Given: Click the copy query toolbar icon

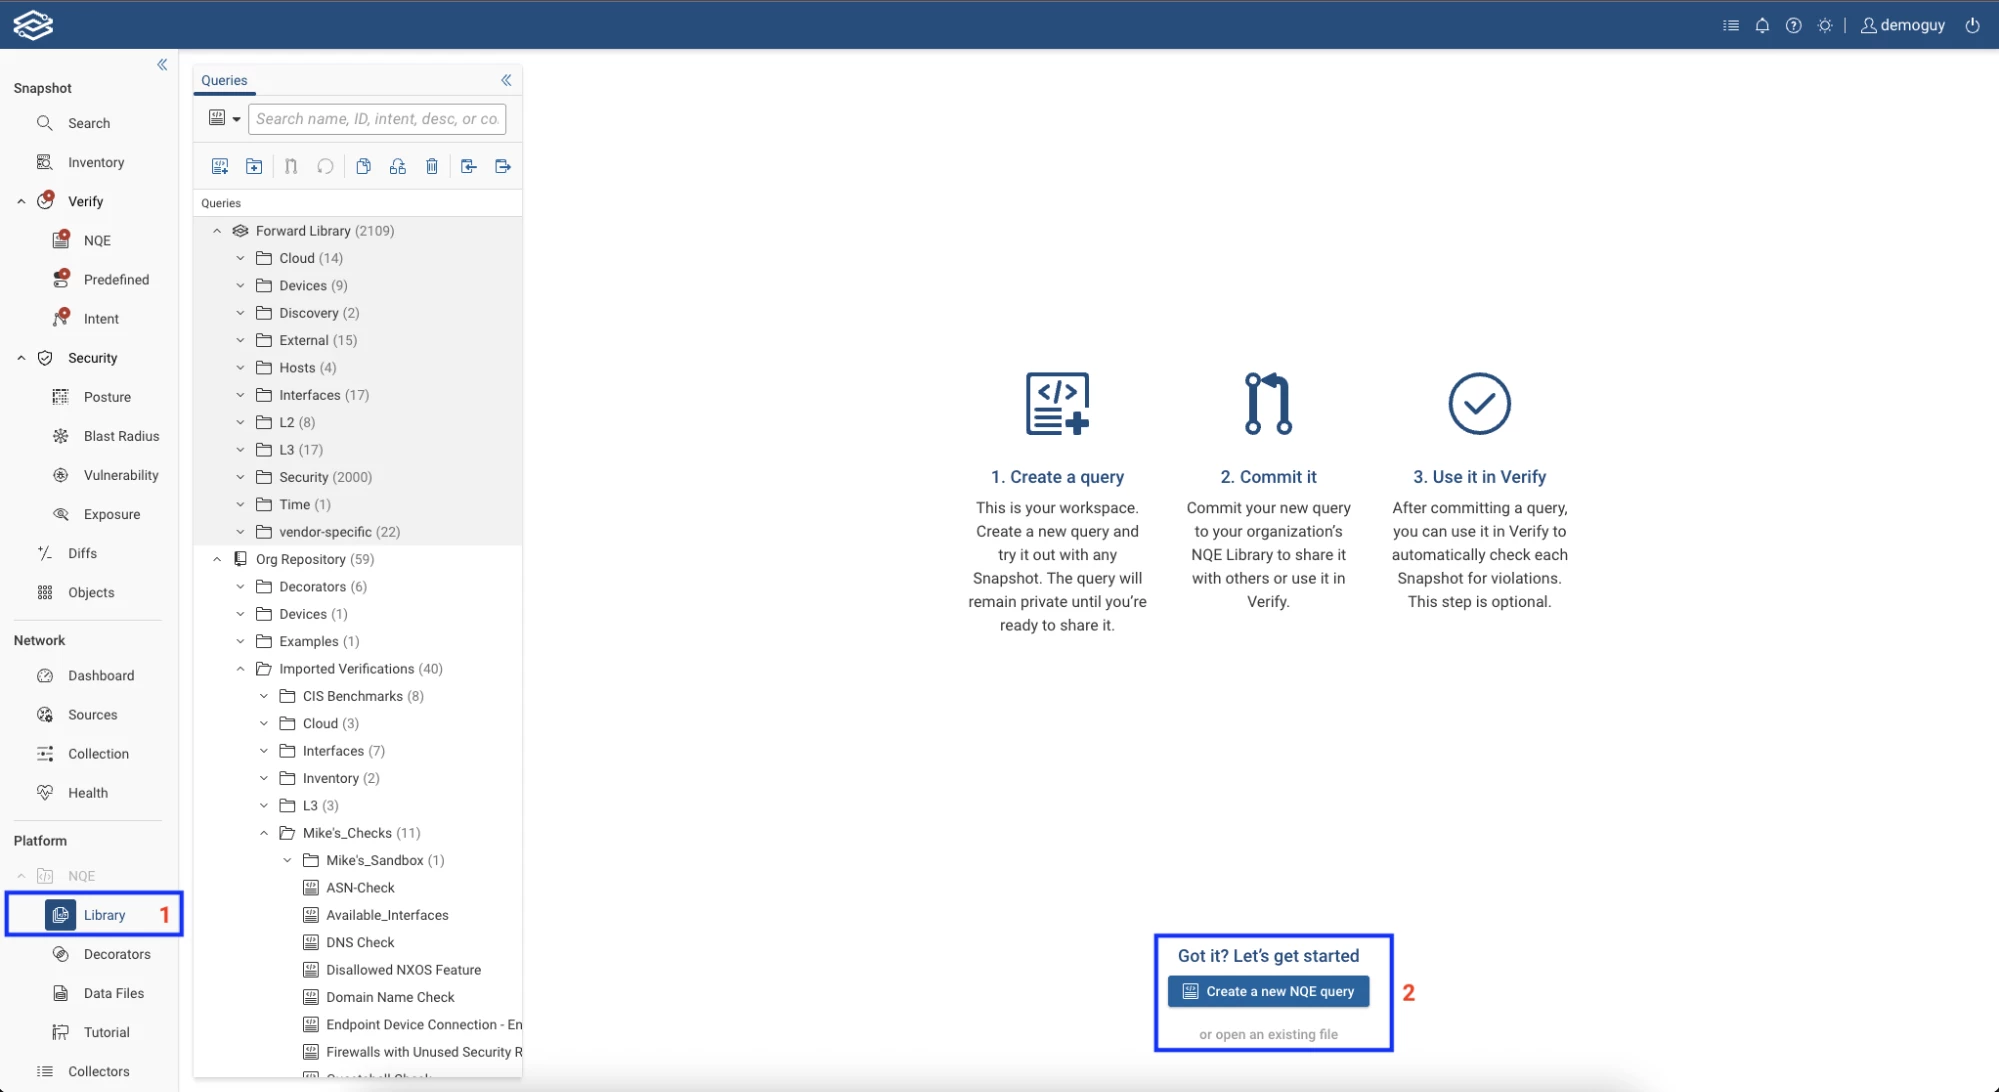Looking at the screenshot, I should pyautogui.click(x=363, y=166).
